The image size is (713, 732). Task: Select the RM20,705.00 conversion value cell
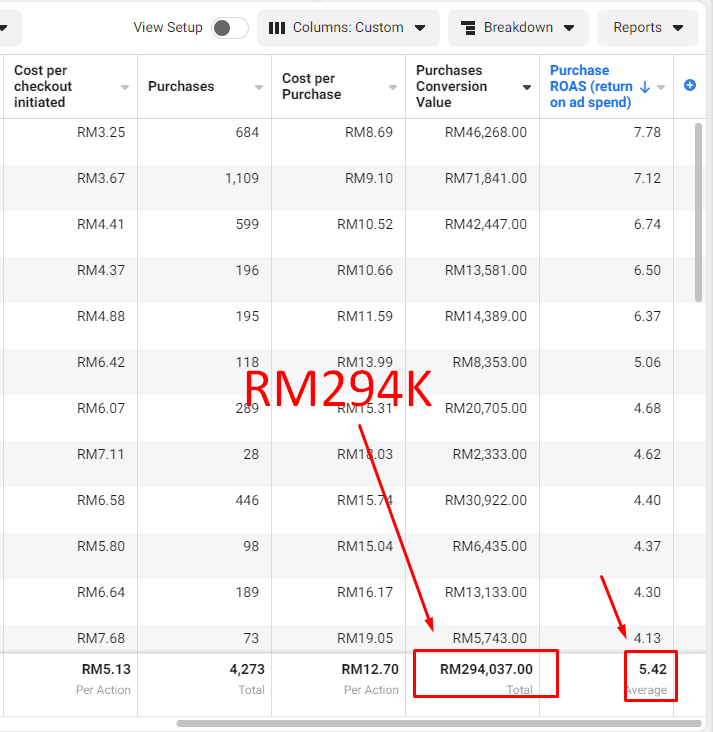click(x=486, y=408)
